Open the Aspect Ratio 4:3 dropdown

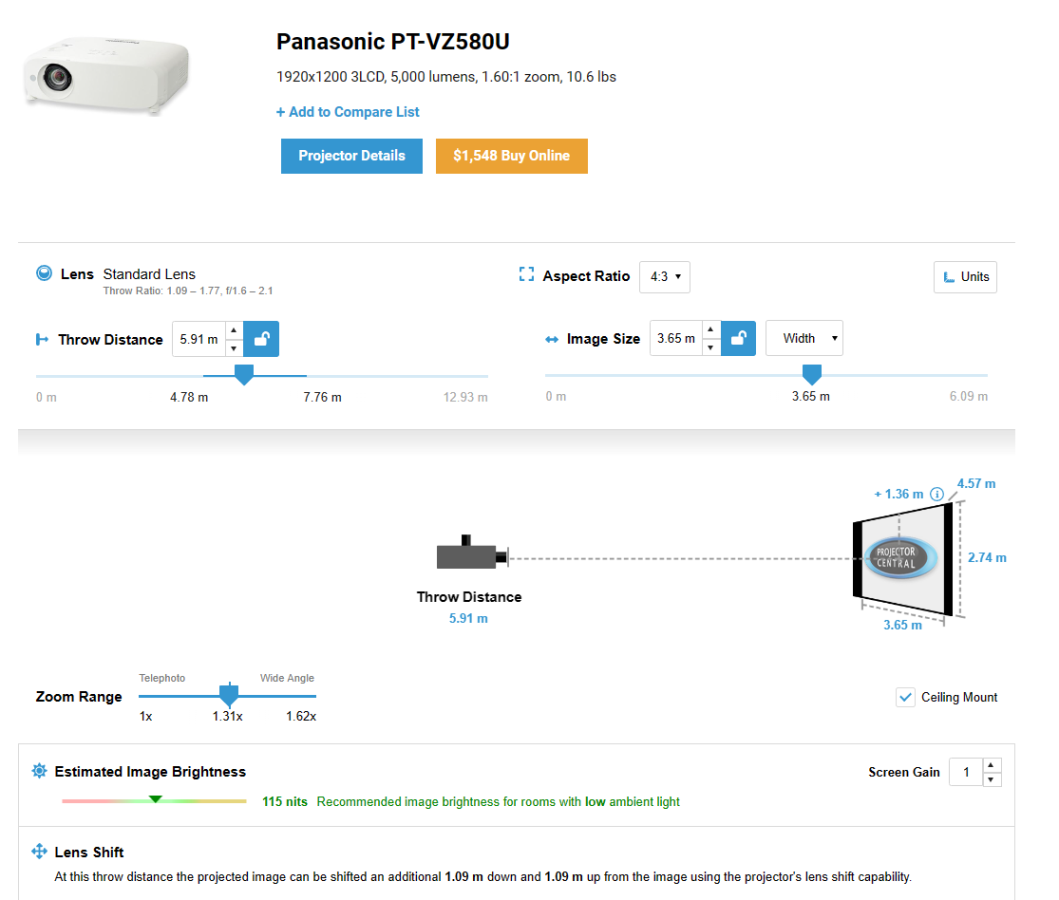[x=665, y=277]
